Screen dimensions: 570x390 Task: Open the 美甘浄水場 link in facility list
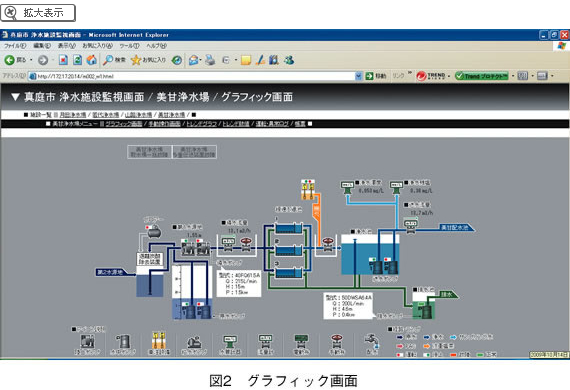click(171, 115)
